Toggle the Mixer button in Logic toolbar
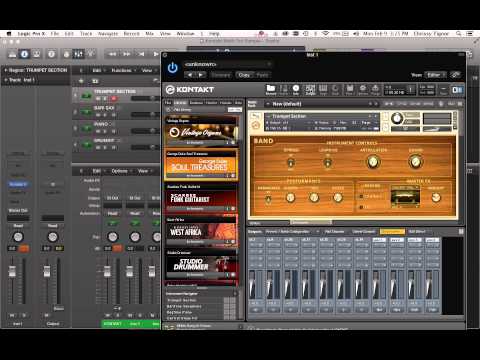The width and height of the screenshot is (480, 360). [x=79, y=54]
